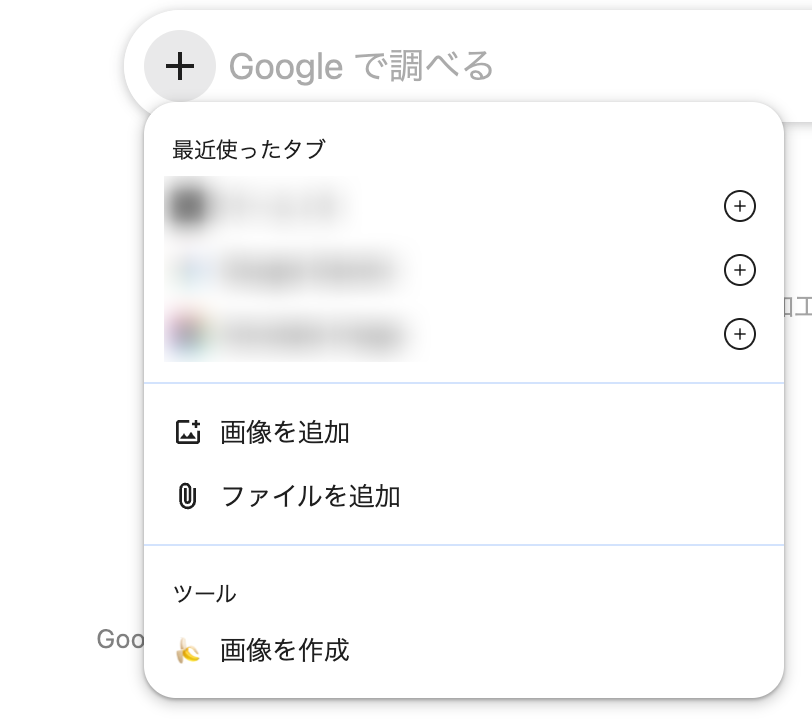
Task: Add the third recent tab via its plus circle
Action: 739,334
